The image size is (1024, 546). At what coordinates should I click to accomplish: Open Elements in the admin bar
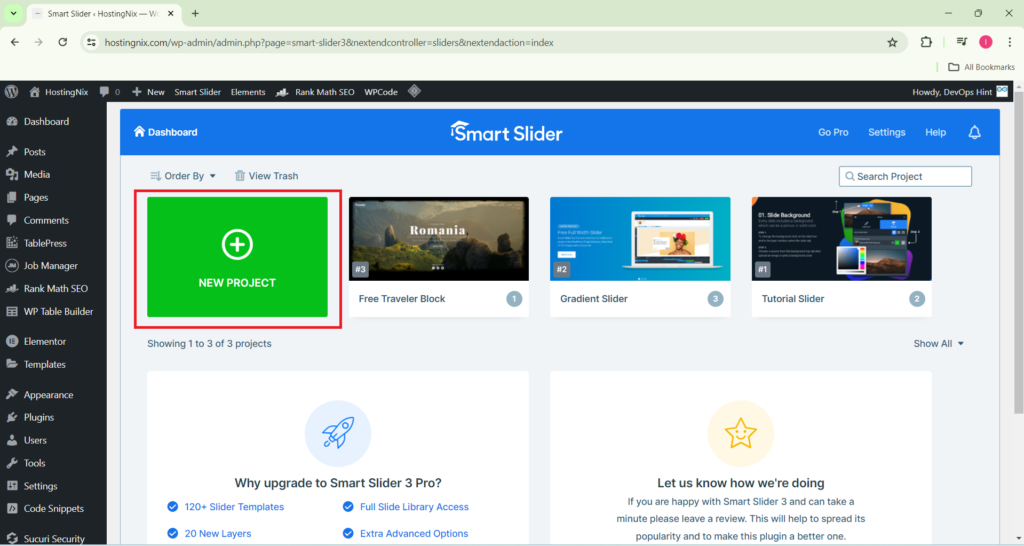coord(248,92)
